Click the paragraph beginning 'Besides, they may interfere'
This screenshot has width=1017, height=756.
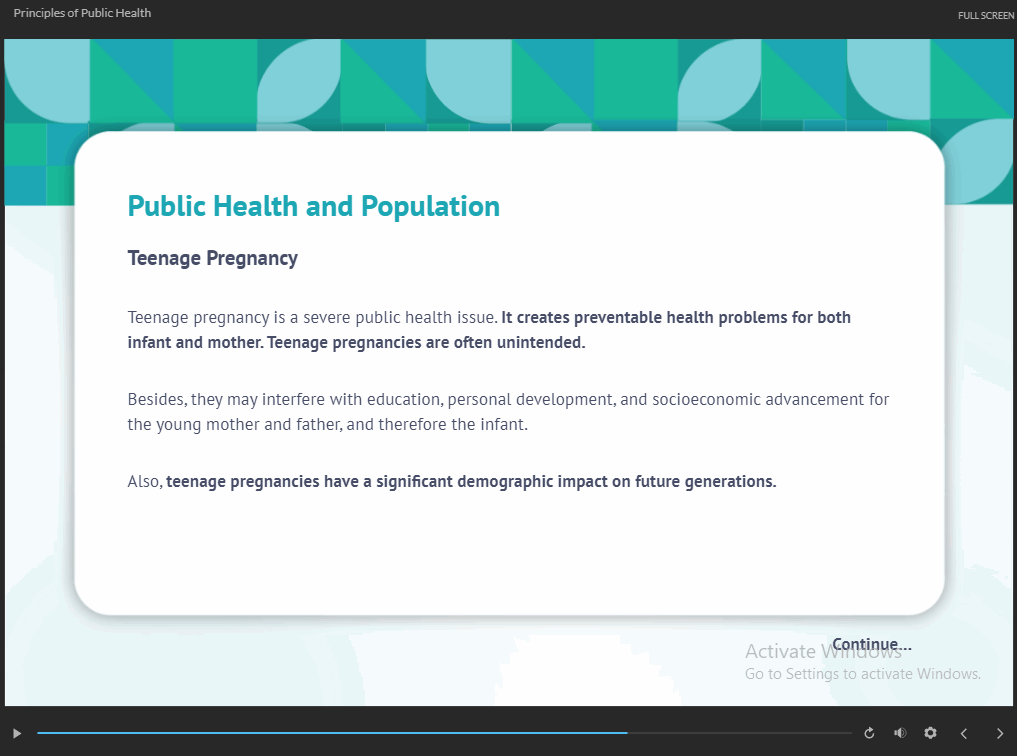point(508,412)
